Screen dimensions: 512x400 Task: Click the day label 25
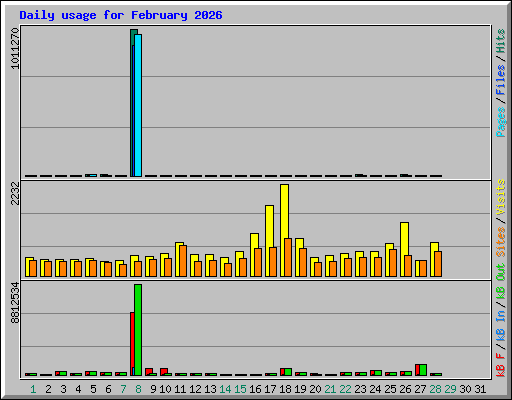pos(390,389)
